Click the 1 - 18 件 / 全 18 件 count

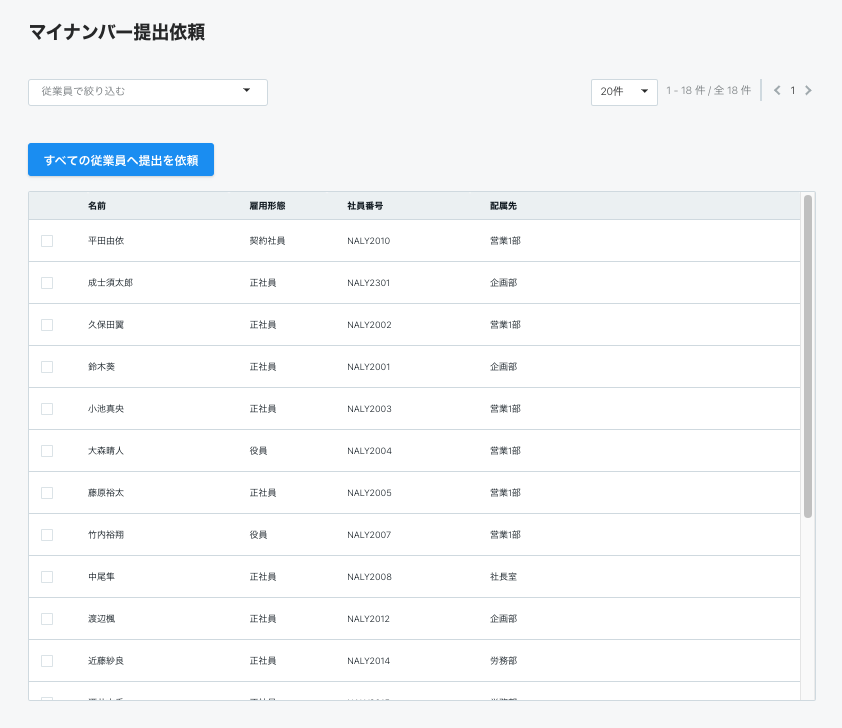(708, 91)
